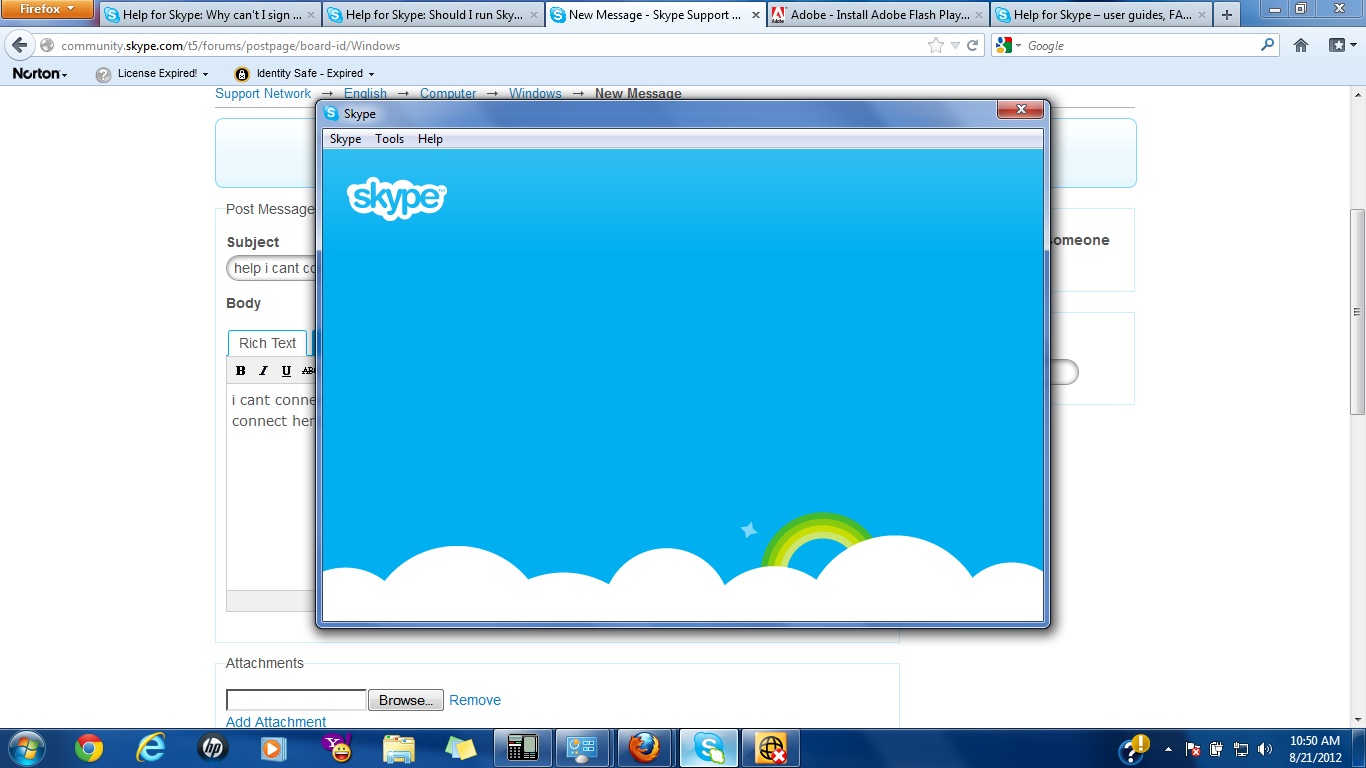Click the Identity Safe lock icon
This screenshot has width=1366, height=768.
pyautogui.click(x=241, y=74)
